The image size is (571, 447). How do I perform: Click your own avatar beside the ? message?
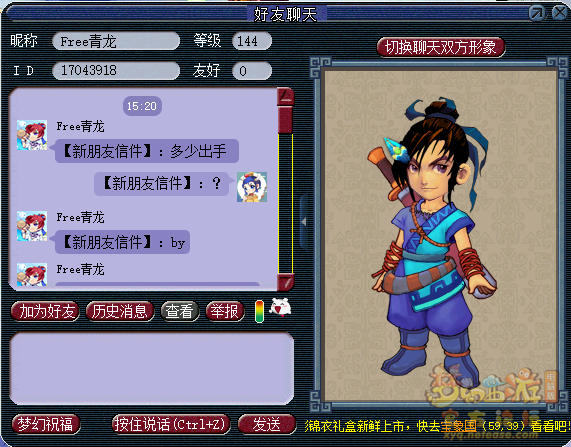tap(252, 187)
